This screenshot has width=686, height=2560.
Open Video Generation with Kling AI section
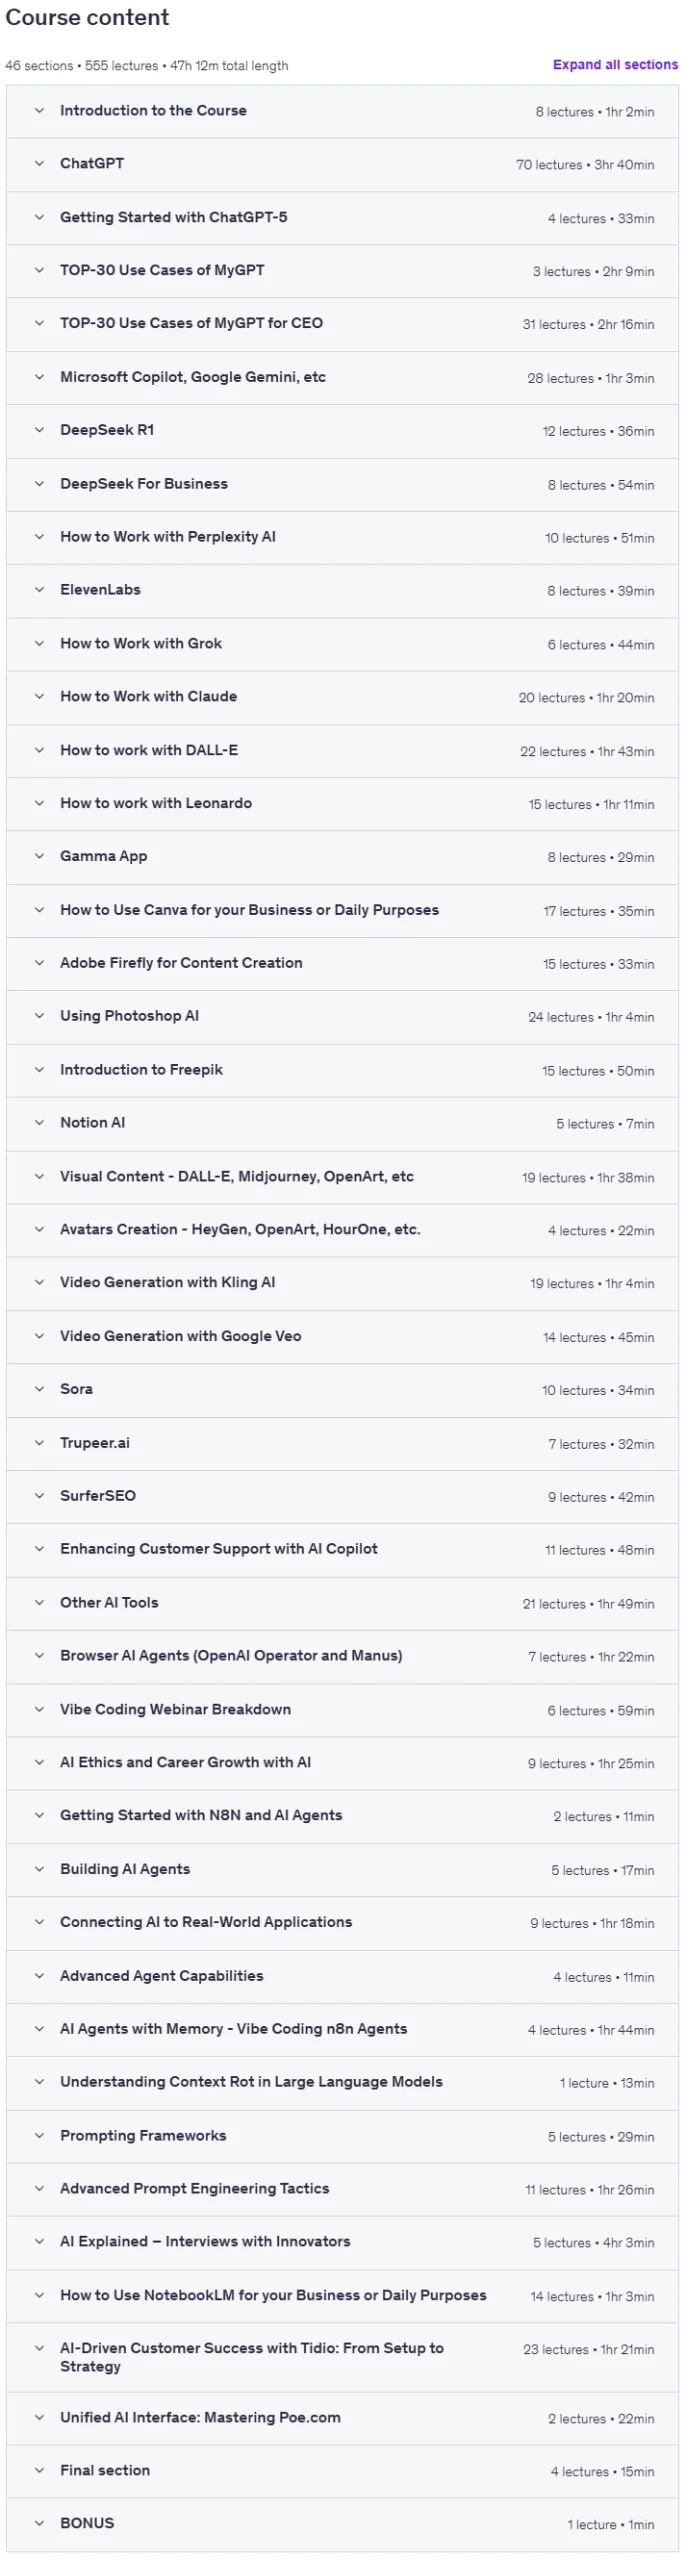(x=342, y=1283)
